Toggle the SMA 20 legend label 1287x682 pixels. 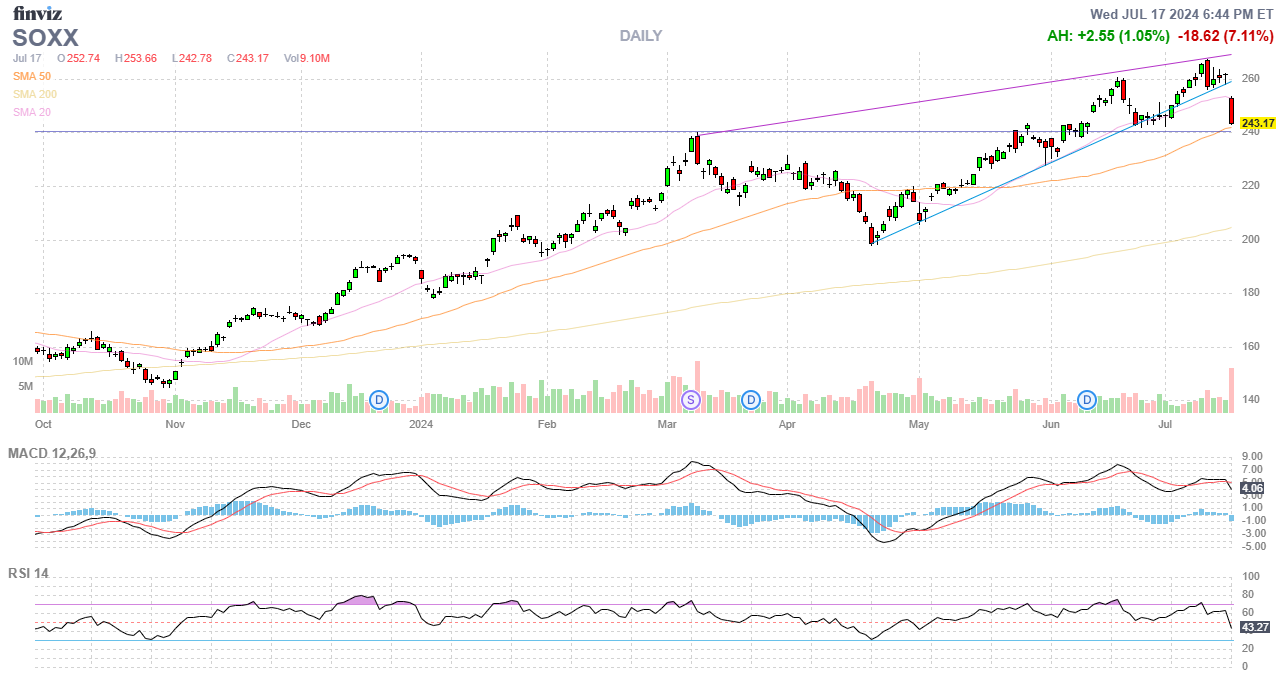pos(32,112)
